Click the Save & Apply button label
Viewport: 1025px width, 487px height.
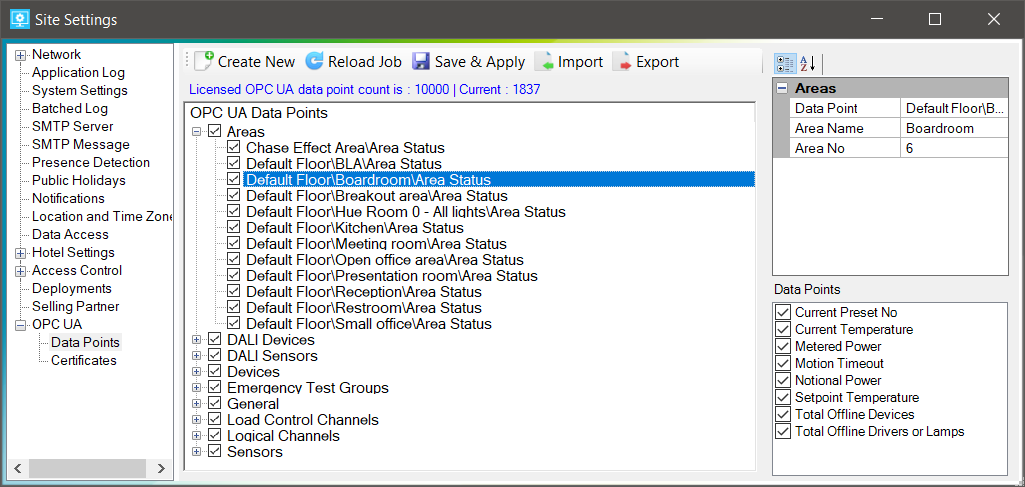[480, 62]
